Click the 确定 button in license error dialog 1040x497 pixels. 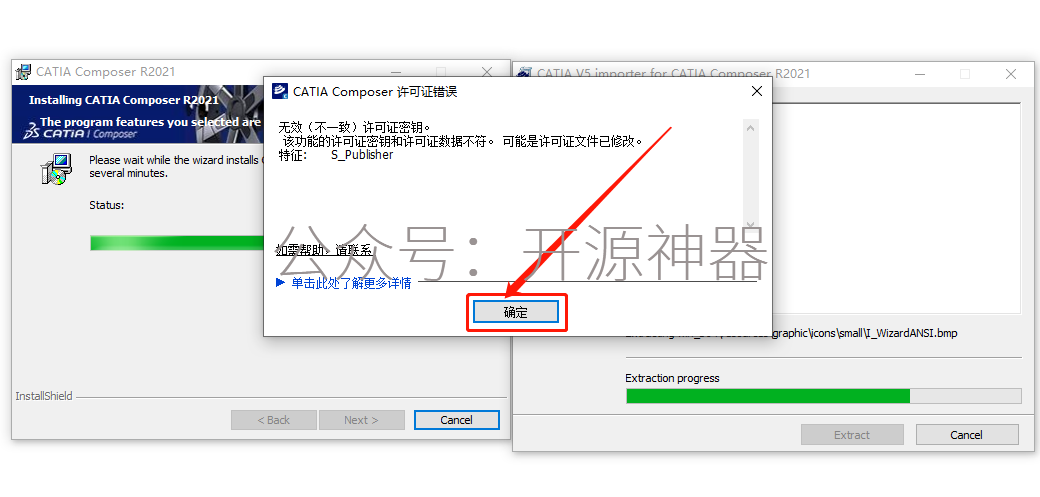pyautogui.click(x=515, y=313)
